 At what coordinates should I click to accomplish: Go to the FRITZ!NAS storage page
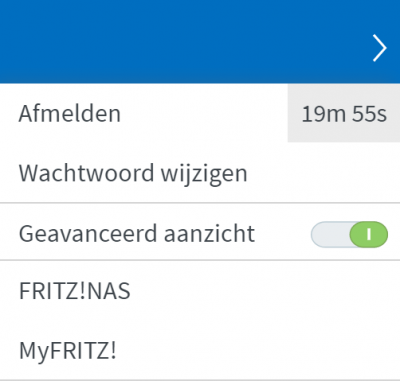click(75, 291)
